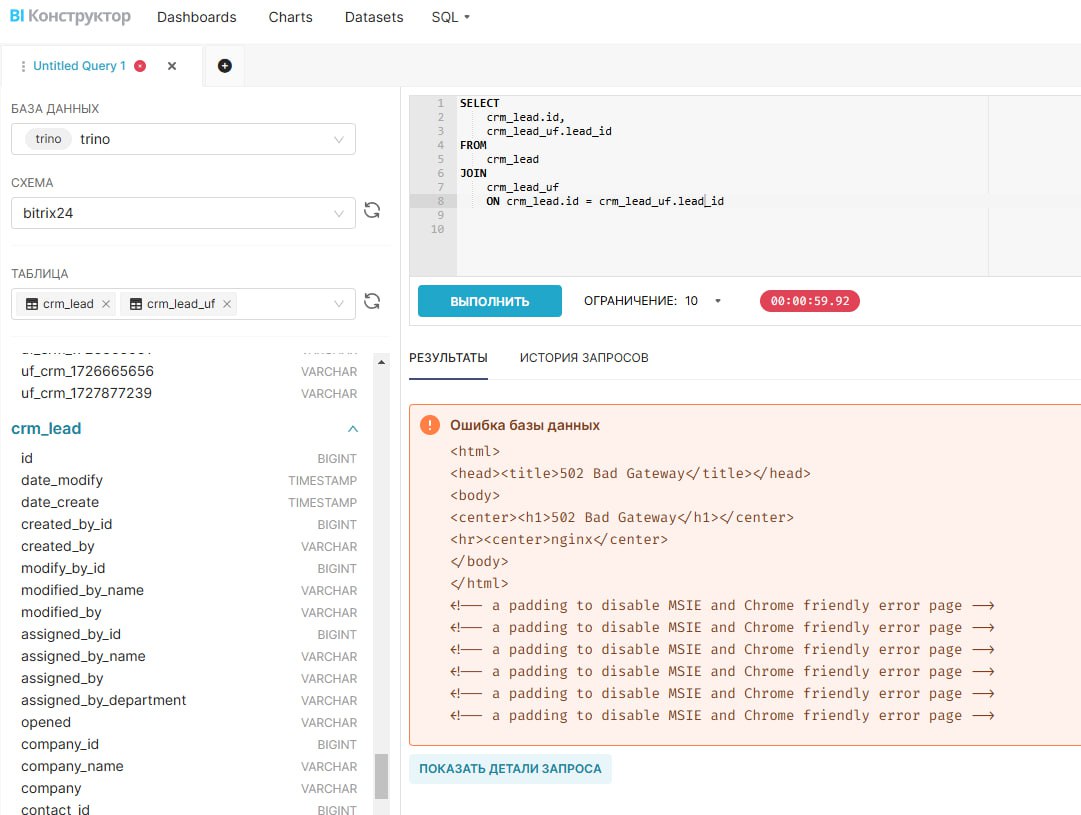Open the database trino dropdown

tap(338, 139)
